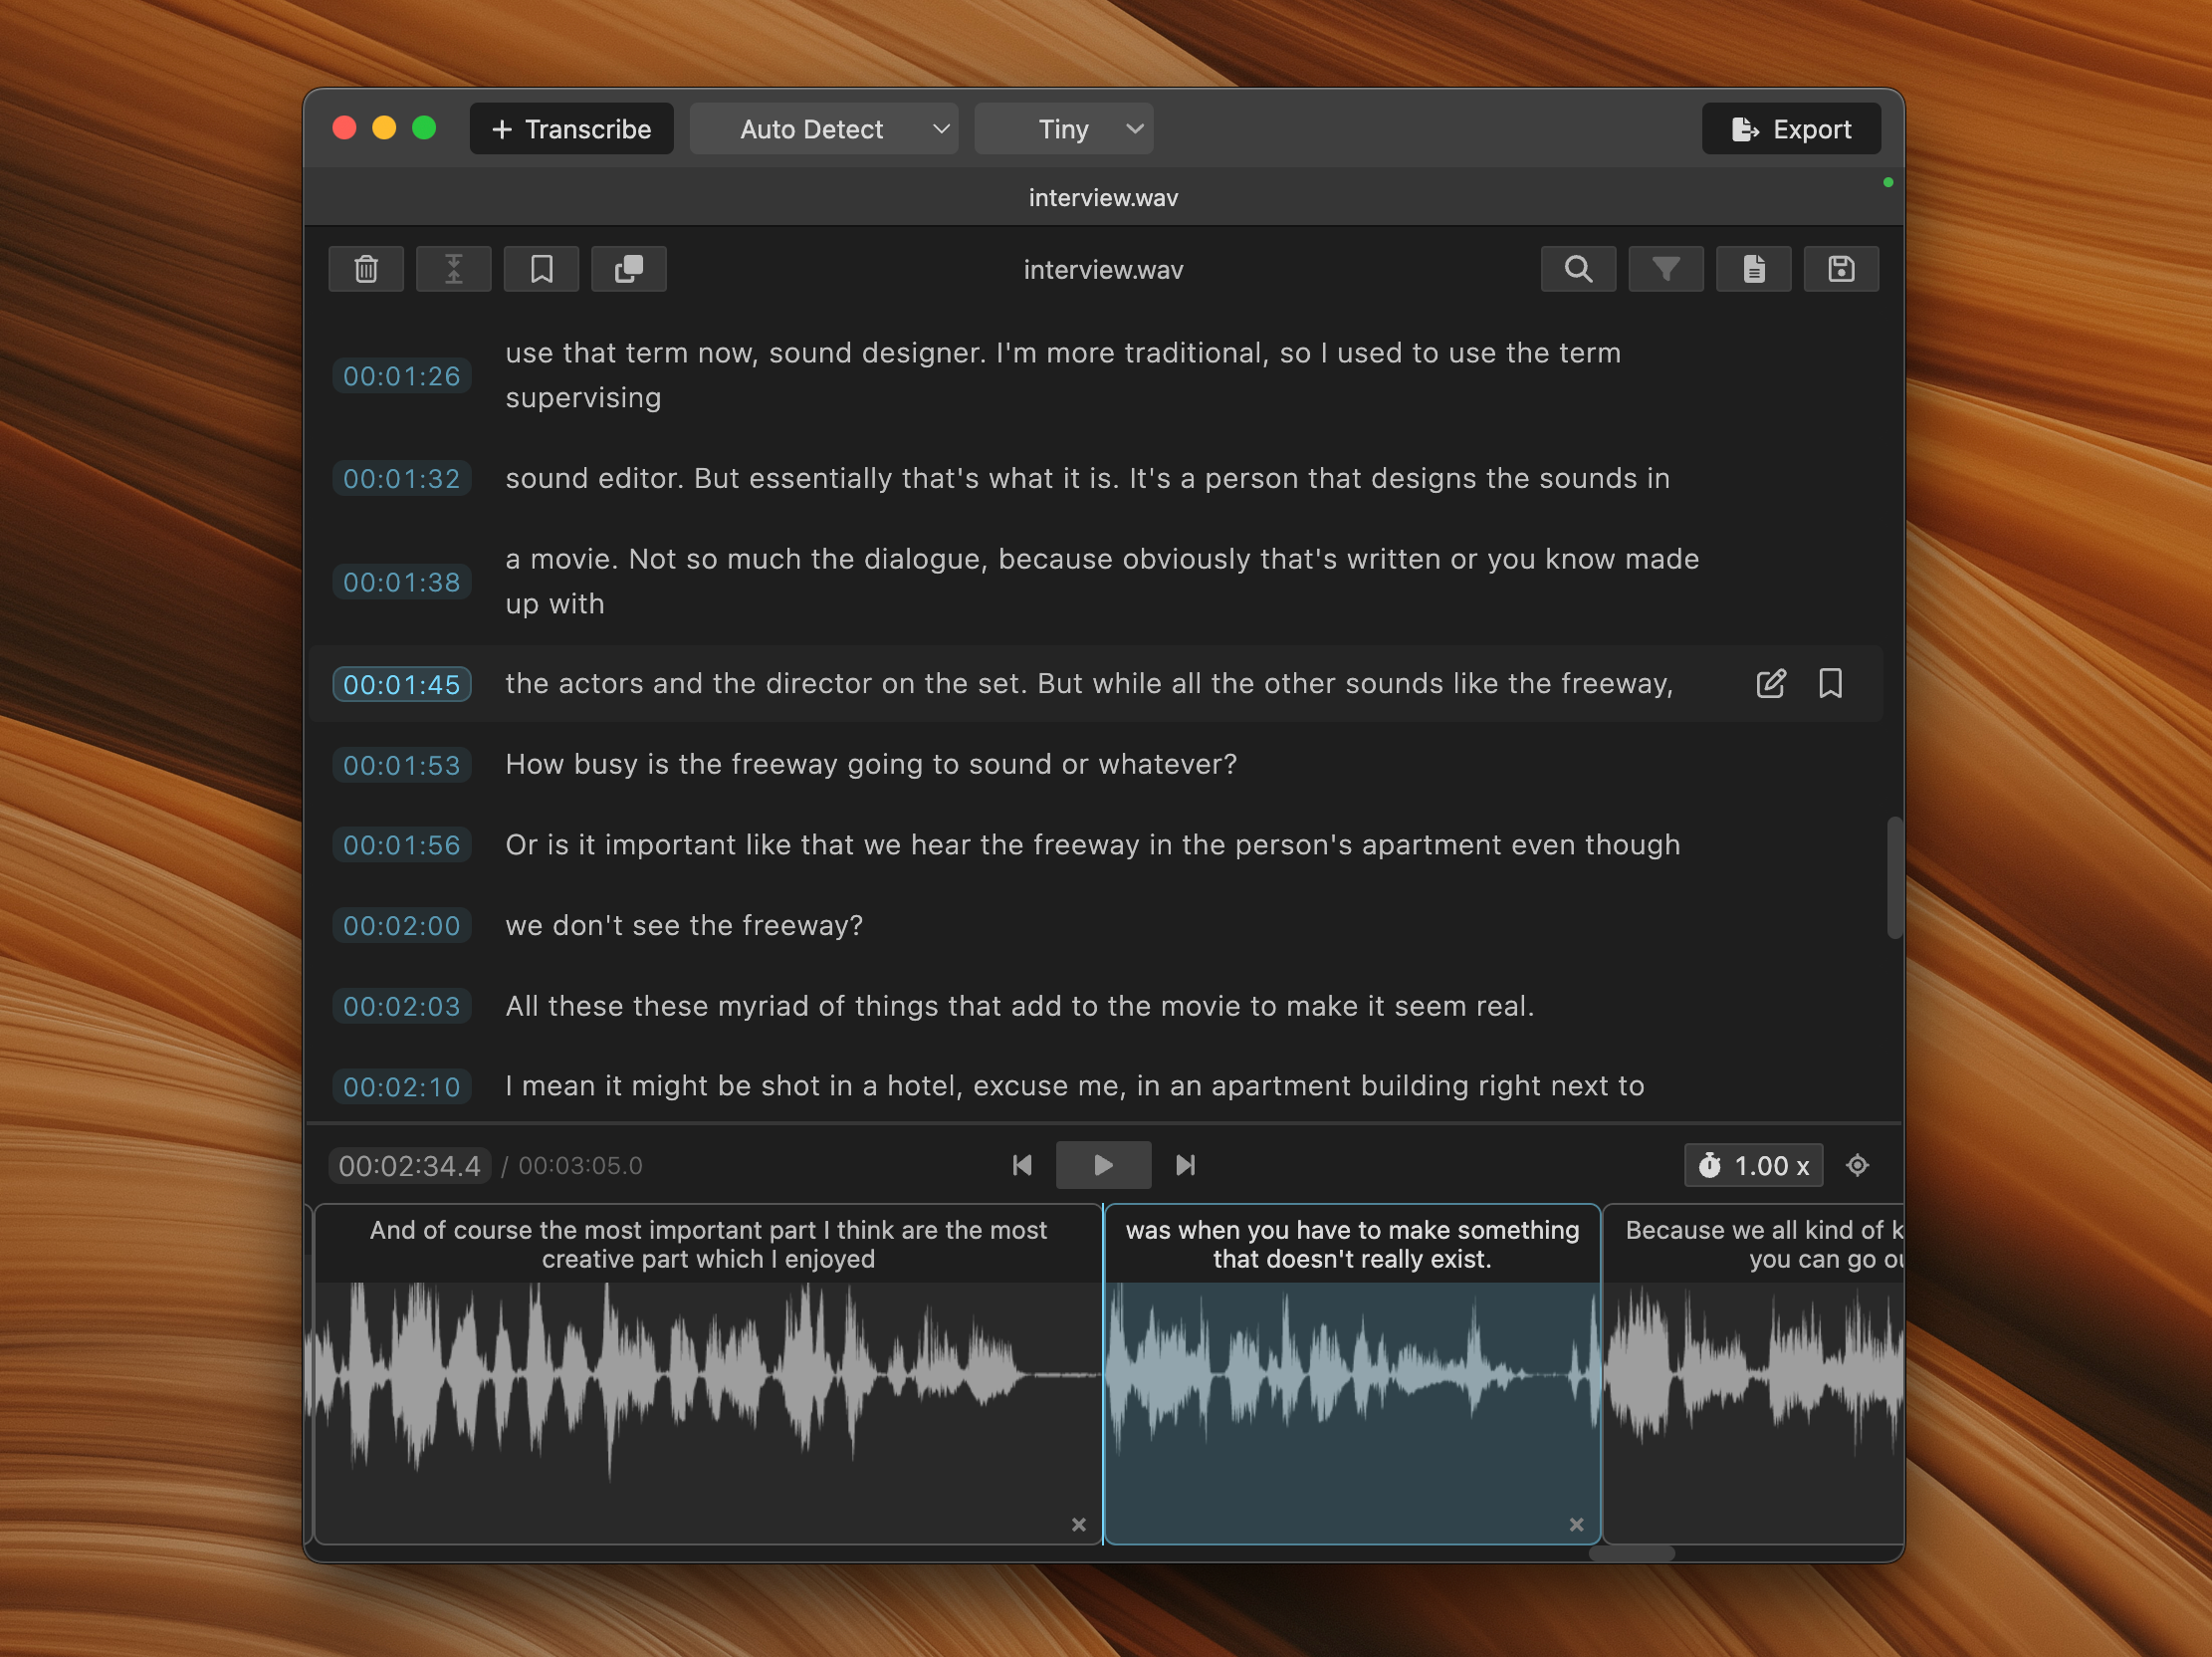Image resolution: width=2212 pixels, height=1657 pixels.
Task: Jump to timestamp 00:01:45
Action: pos(401,684)
